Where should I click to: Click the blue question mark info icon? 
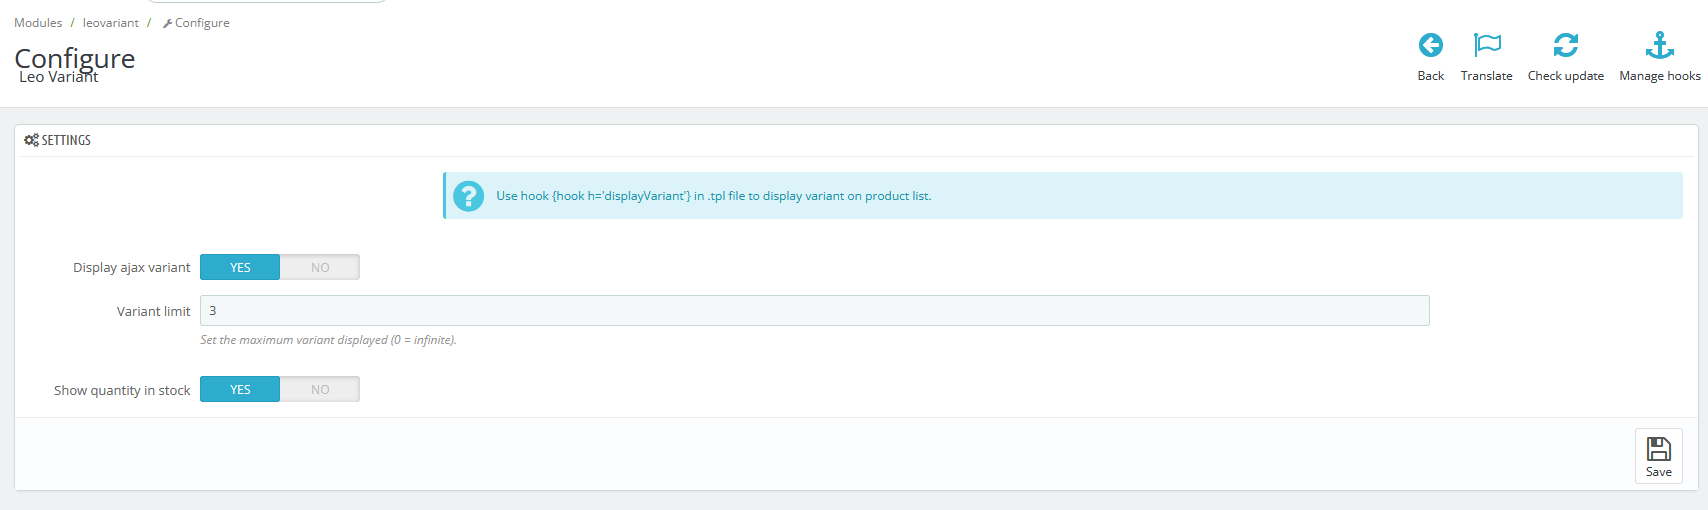[x=468, y=196]
